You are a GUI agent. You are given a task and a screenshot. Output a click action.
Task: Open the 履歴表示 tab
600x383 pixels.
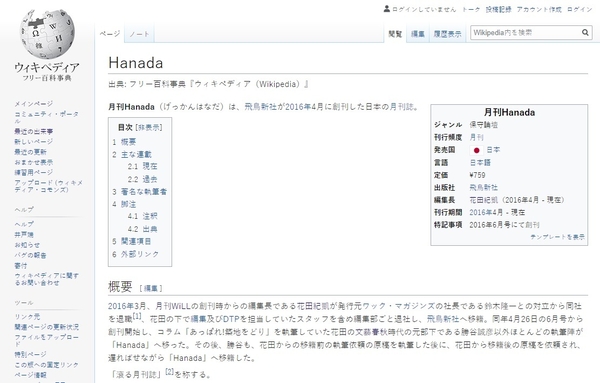pyautogui.click(x=447, y=34)
